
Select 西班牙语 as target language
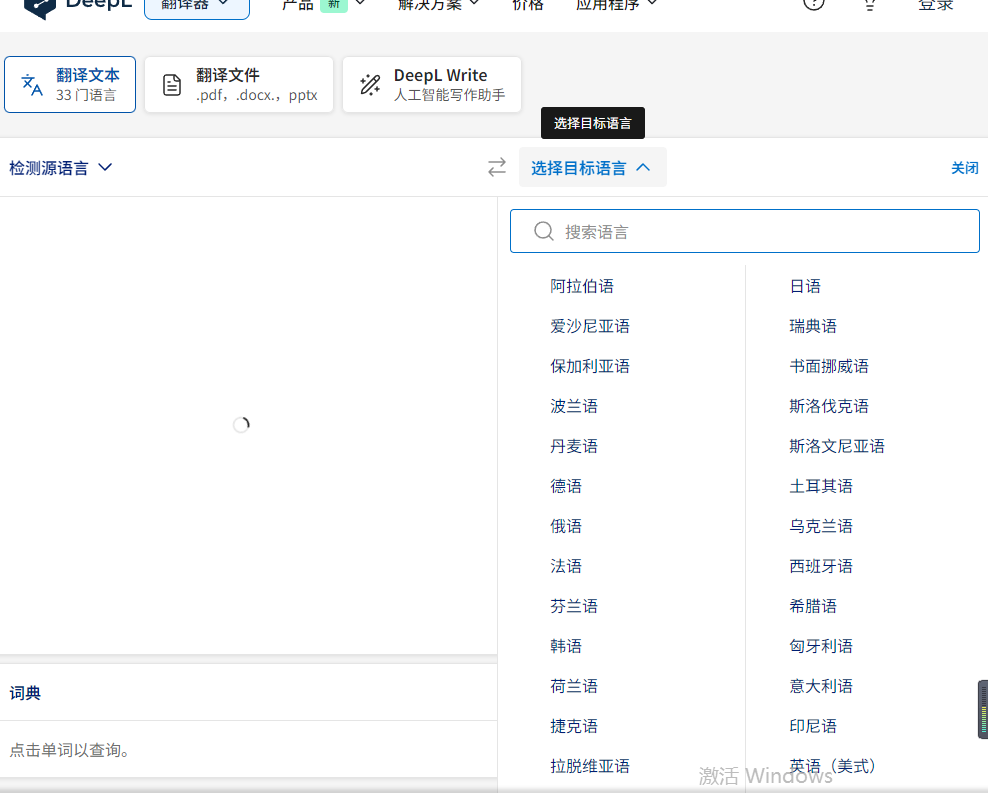(x=821, y=566)
